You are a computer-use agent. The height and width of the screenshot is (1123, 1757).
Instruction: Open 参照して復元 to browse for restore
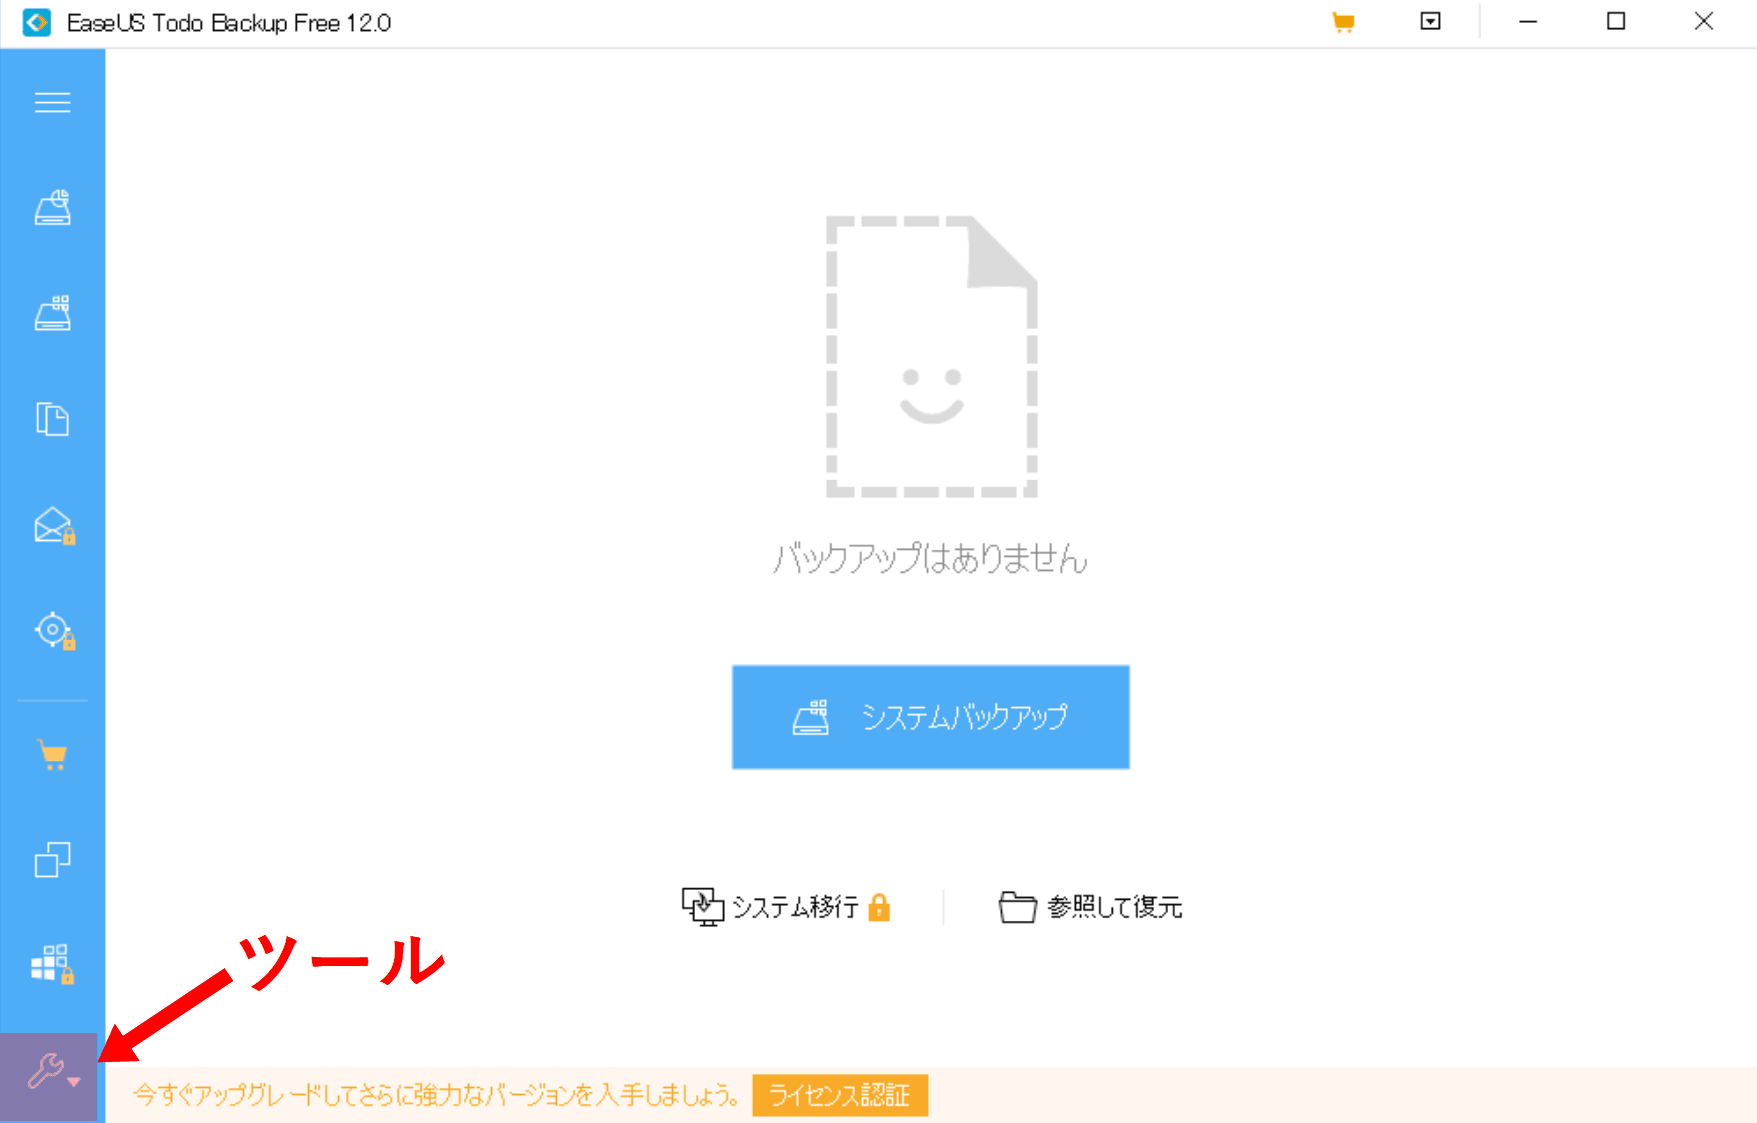[1091, 907]
